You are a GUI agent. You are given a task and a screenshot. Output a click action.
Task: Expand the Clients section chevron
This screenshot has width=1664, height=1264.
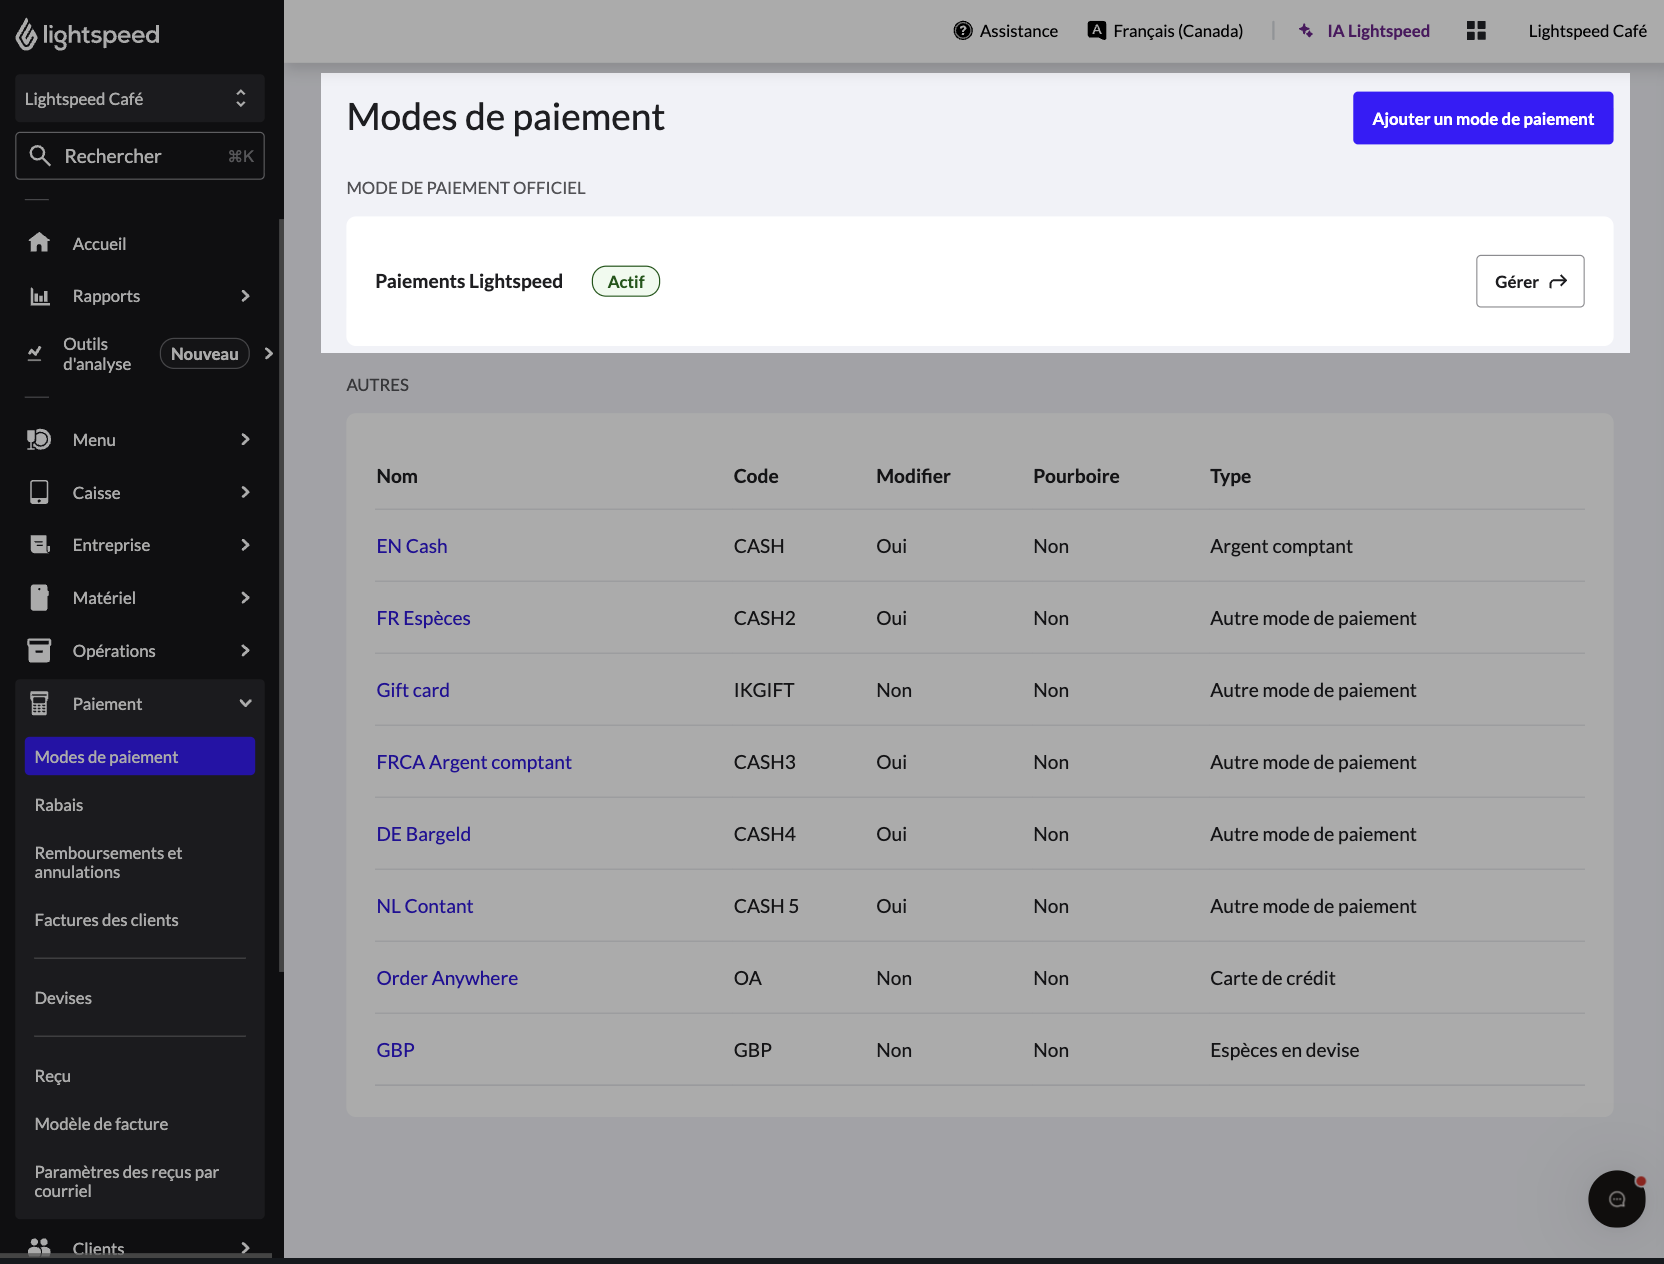245,1247
